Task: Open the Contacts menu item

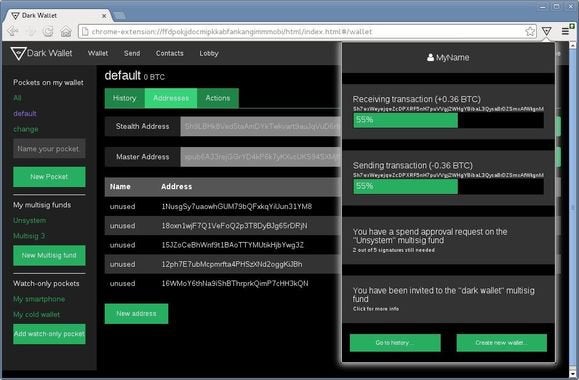Action: pos(169,53)
